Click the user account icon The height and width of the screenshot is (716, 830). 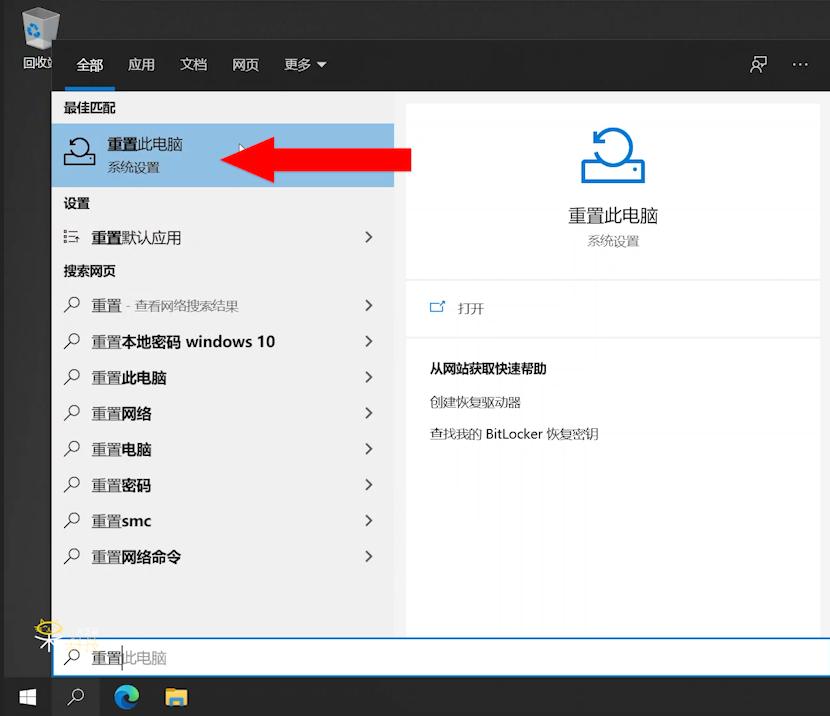click(758, 64)
